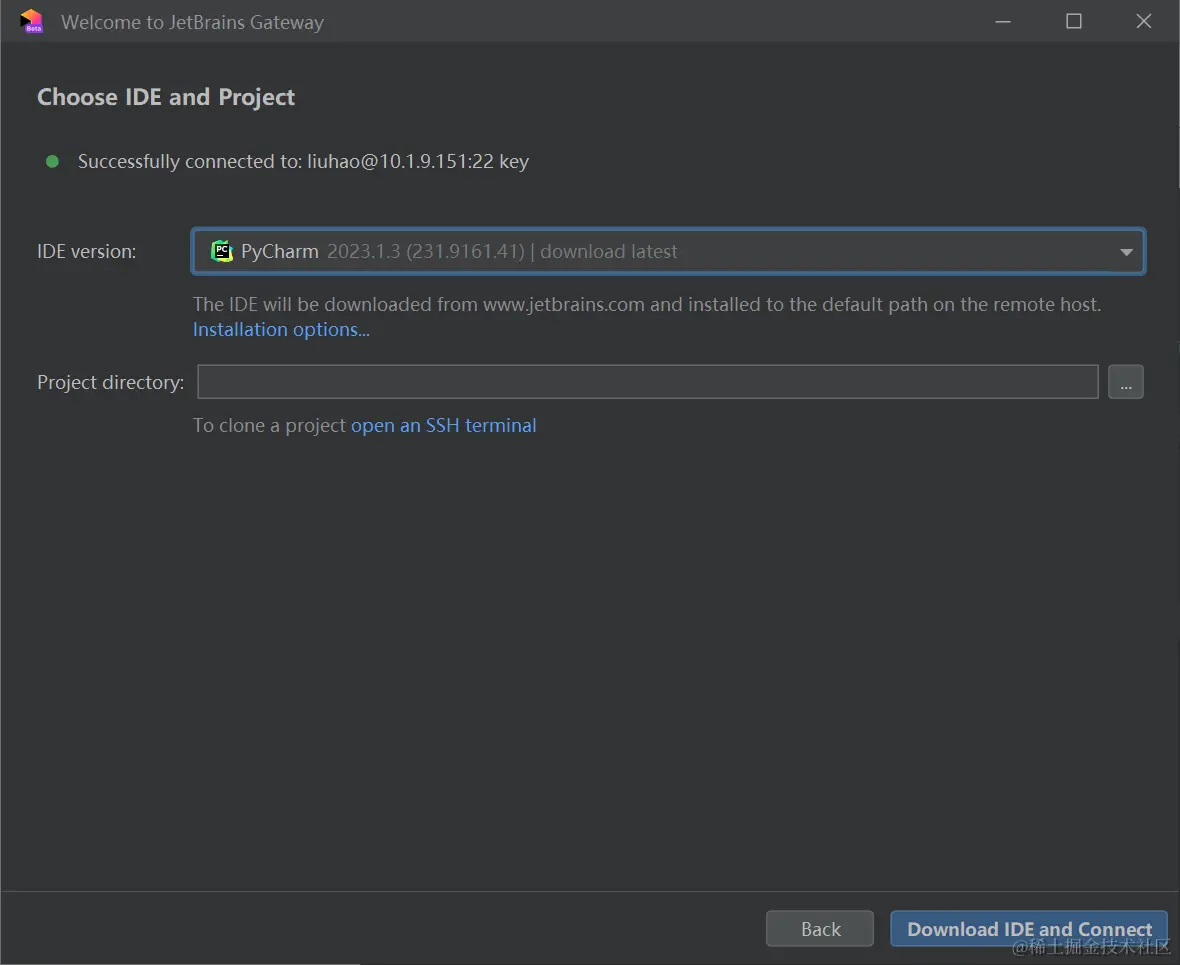Open the Installation options link

click(281, 330)
